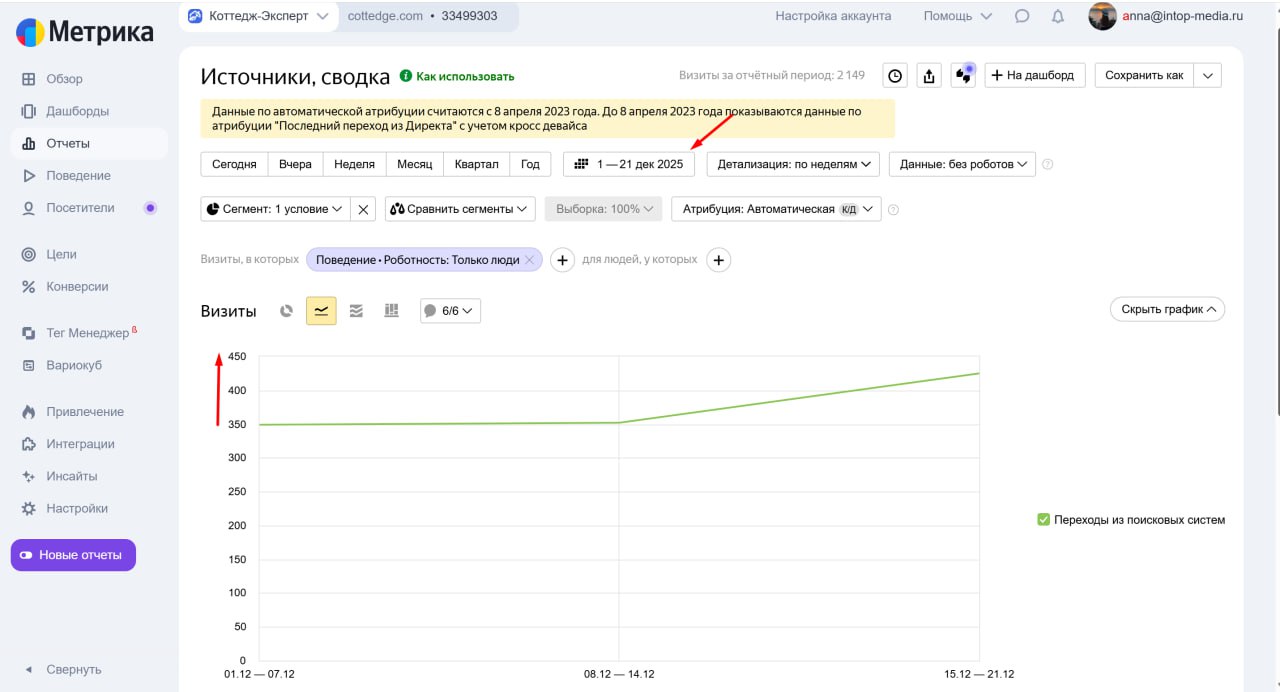Open Данные: без роботов dropdown
The height and width of the screenshot is (692, 1280).
[964, 164]
